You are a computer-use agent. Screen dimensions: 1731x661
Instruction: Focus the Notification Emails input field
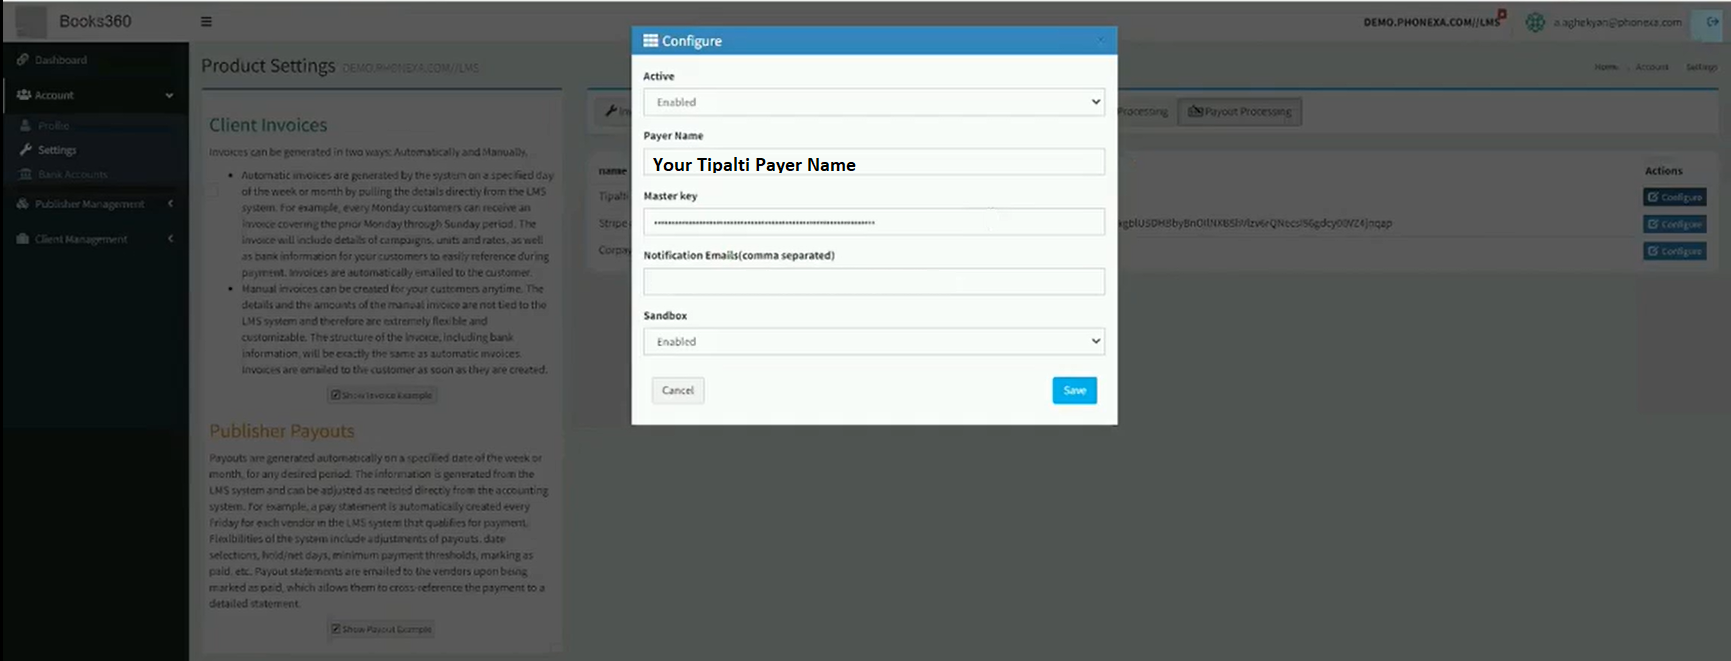click(x=873, y=282)
